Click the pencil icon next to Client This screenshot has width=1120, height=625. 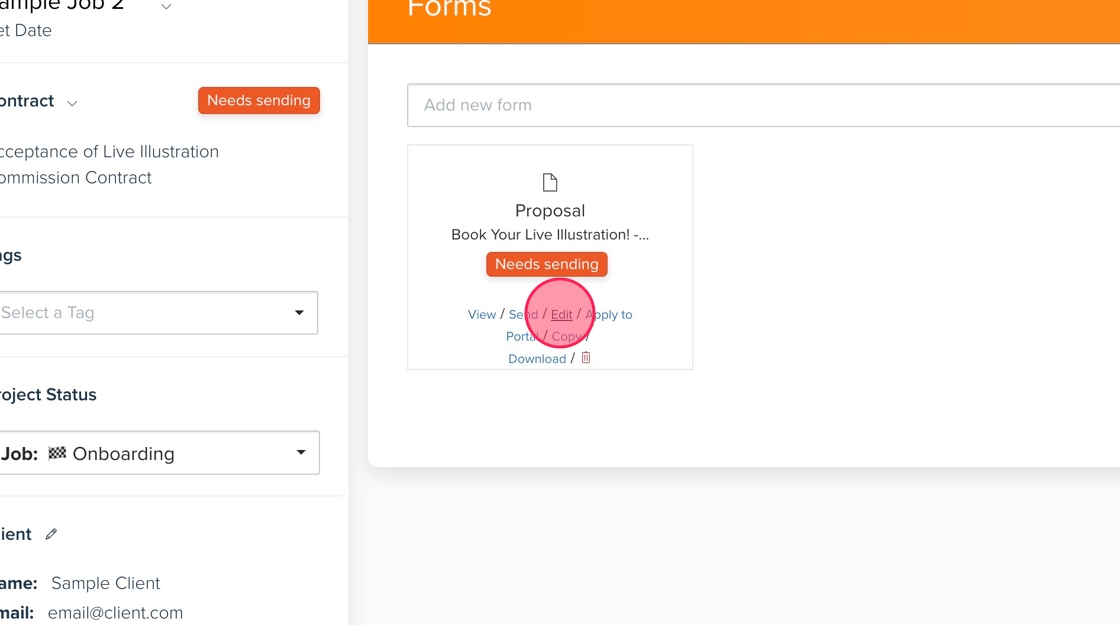(x=52, y=534)
